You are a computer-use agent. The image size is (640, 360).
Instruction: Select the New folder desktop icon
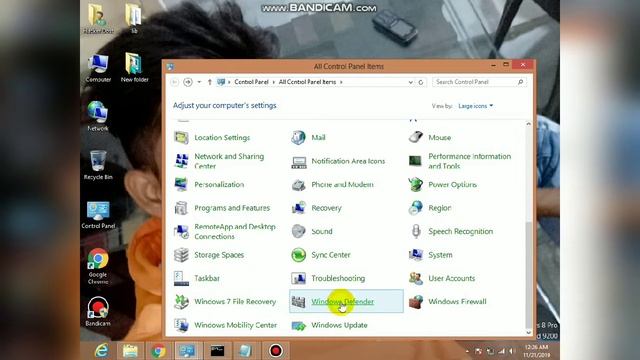(x=134, y=68)
